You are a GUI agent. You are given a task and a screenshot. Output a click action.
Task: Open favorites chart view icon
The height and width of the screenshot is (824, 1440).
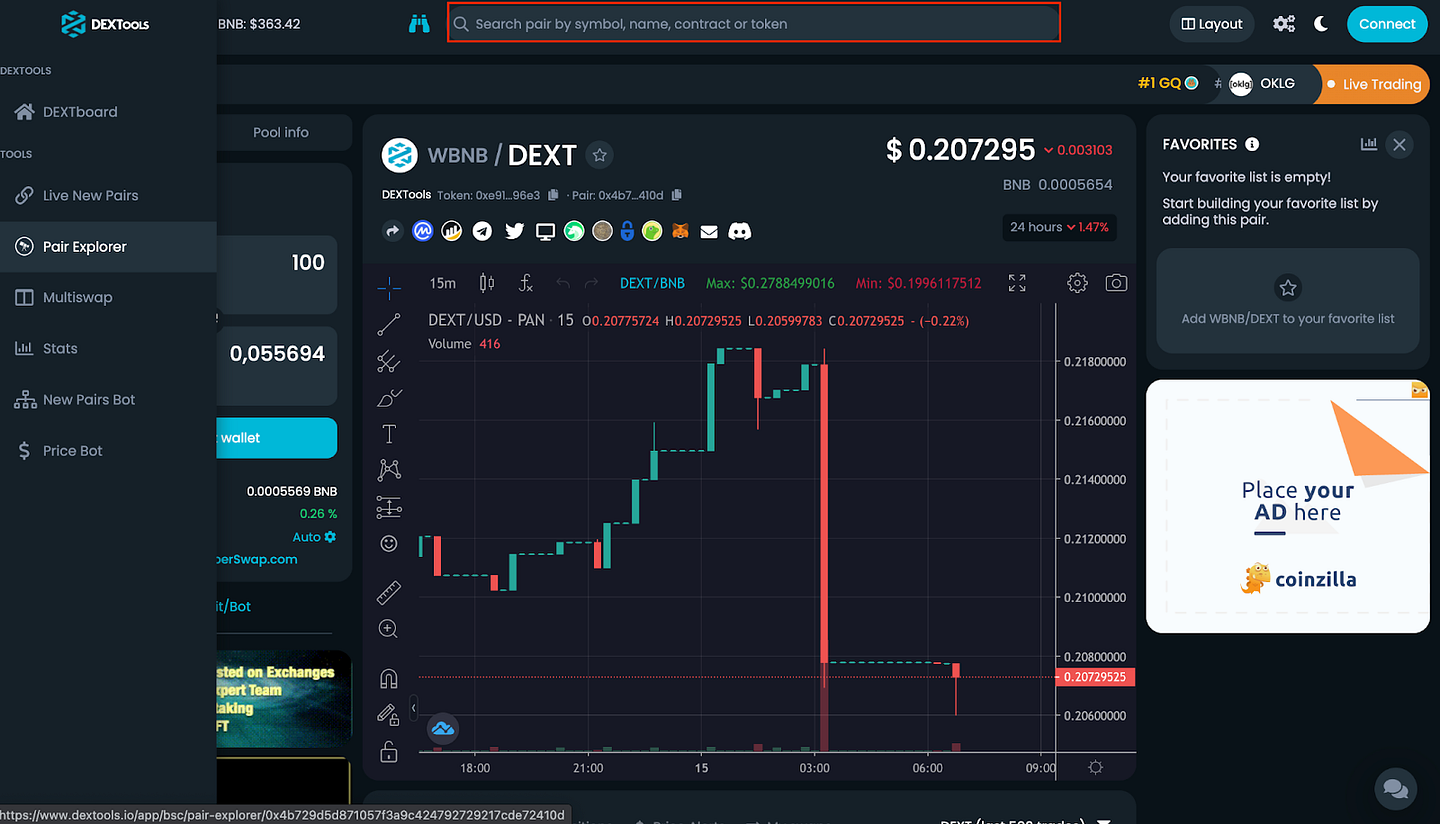pyautogui.click(x=1369, y=144)
